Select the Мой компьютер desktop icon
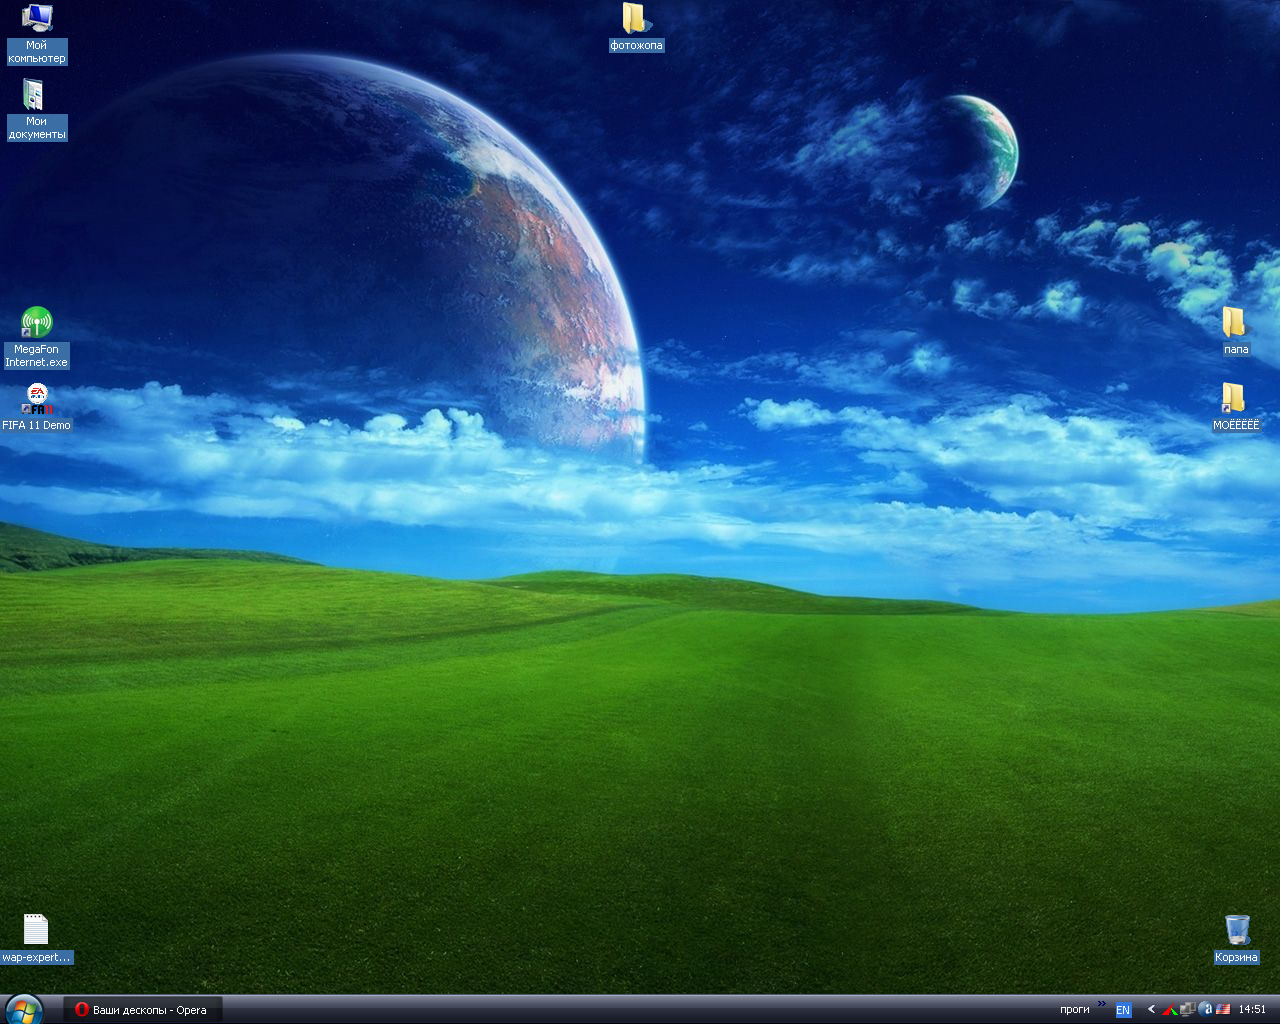 37,34
